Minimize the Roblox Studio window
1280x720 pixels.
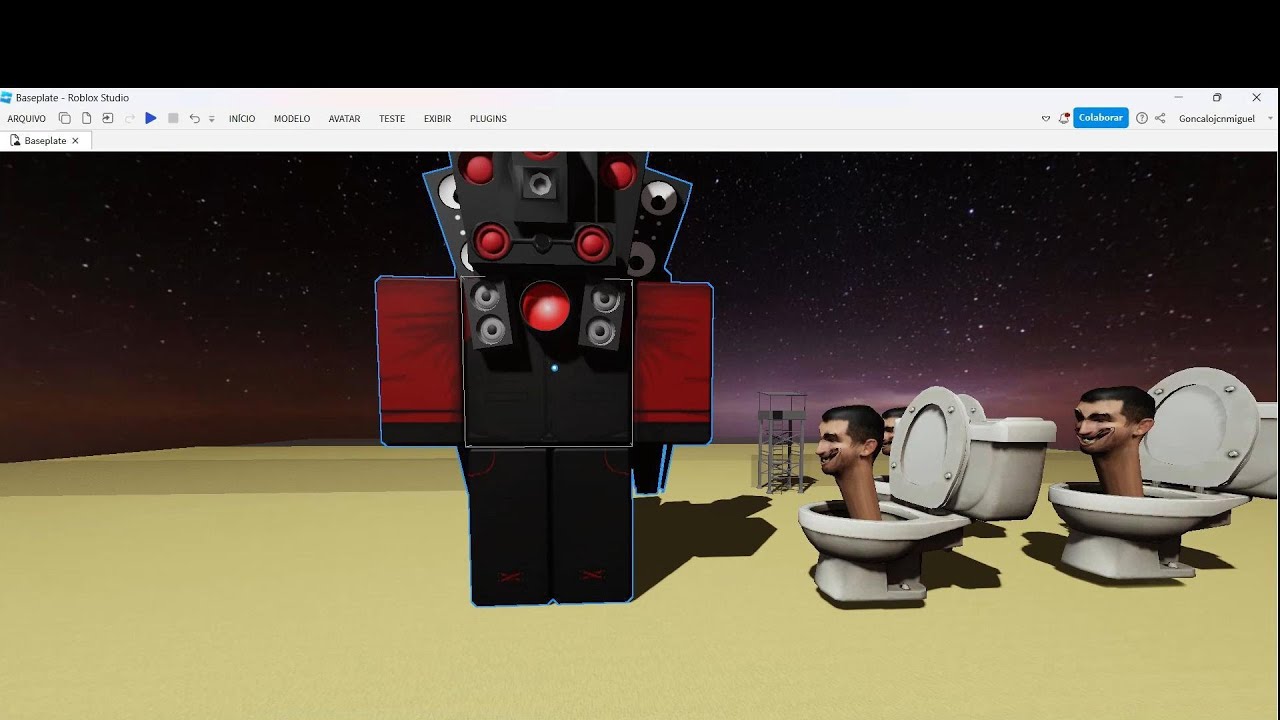click(x=1179, y=97)
